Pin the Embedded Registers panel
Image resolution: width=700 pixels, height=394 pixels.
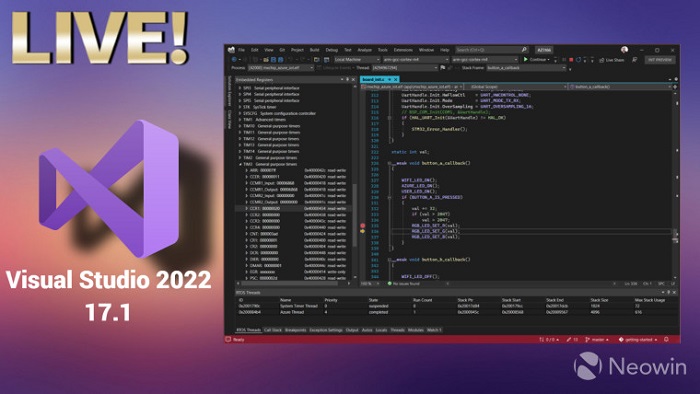[x=347, y=79]
